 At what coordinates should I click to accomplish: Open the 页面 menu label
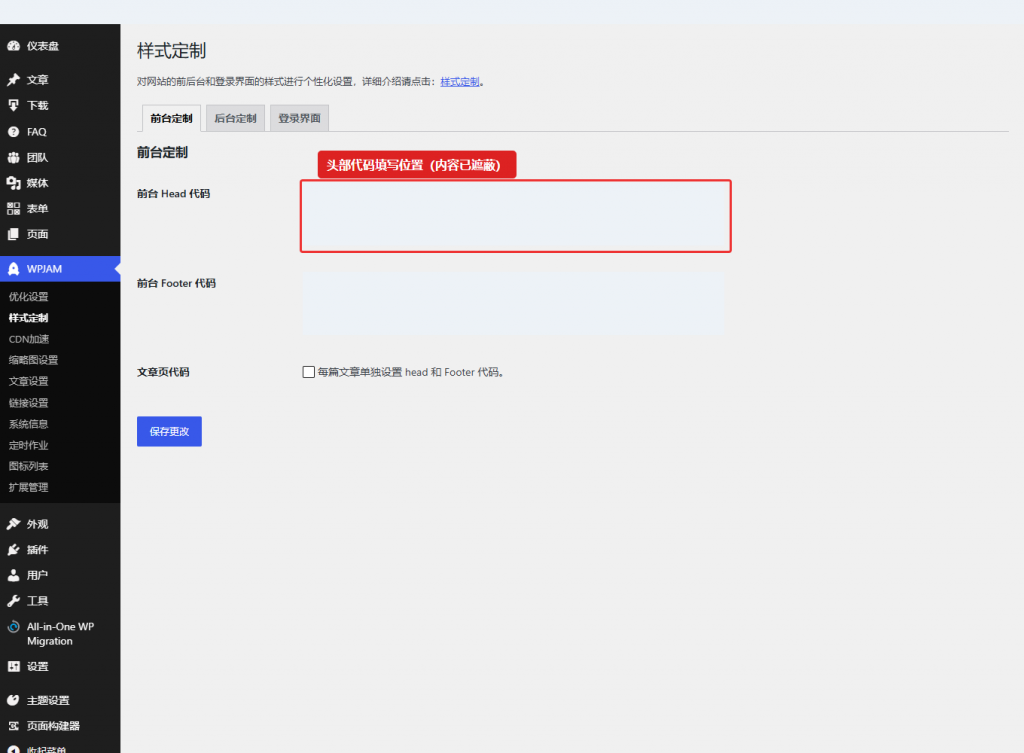click(38, 234)
